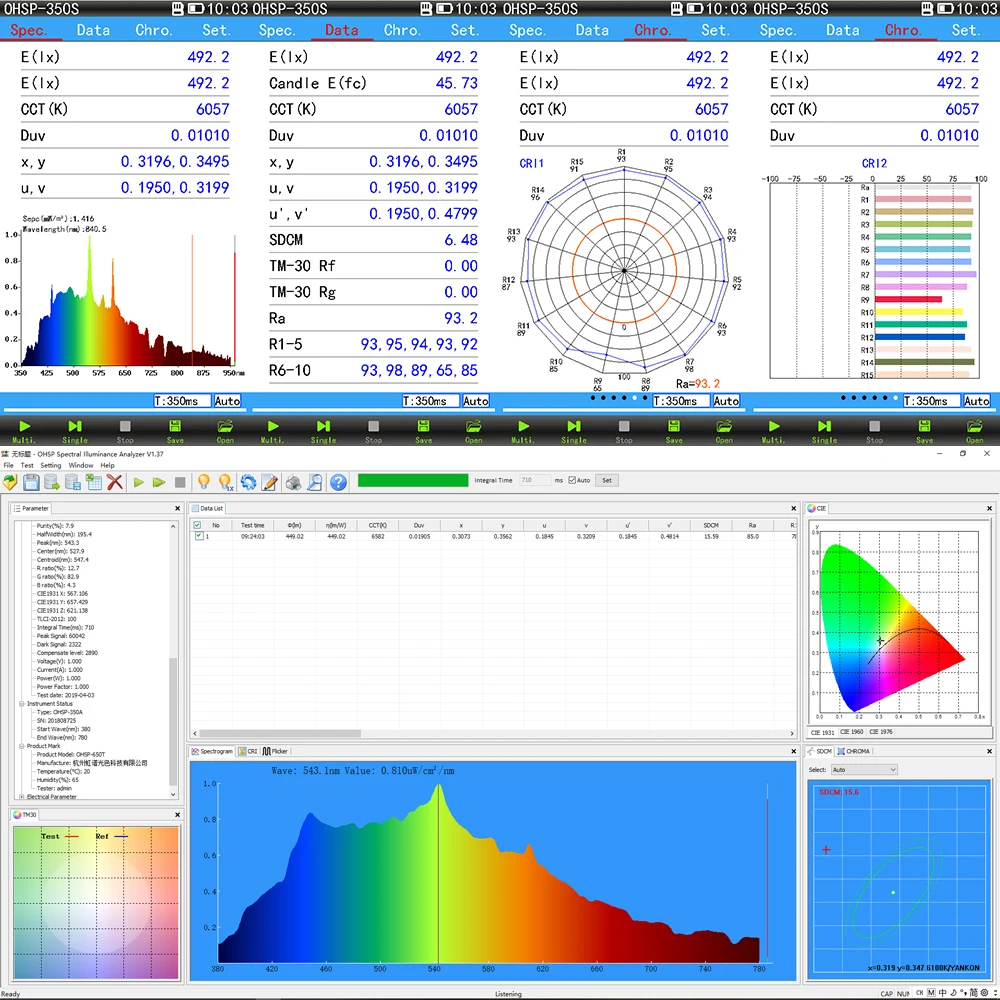Click the red X delete toolbar icon
The width and height of the screenshot is (1000, 1000).
pyautogui.click(x=115, y=482)
